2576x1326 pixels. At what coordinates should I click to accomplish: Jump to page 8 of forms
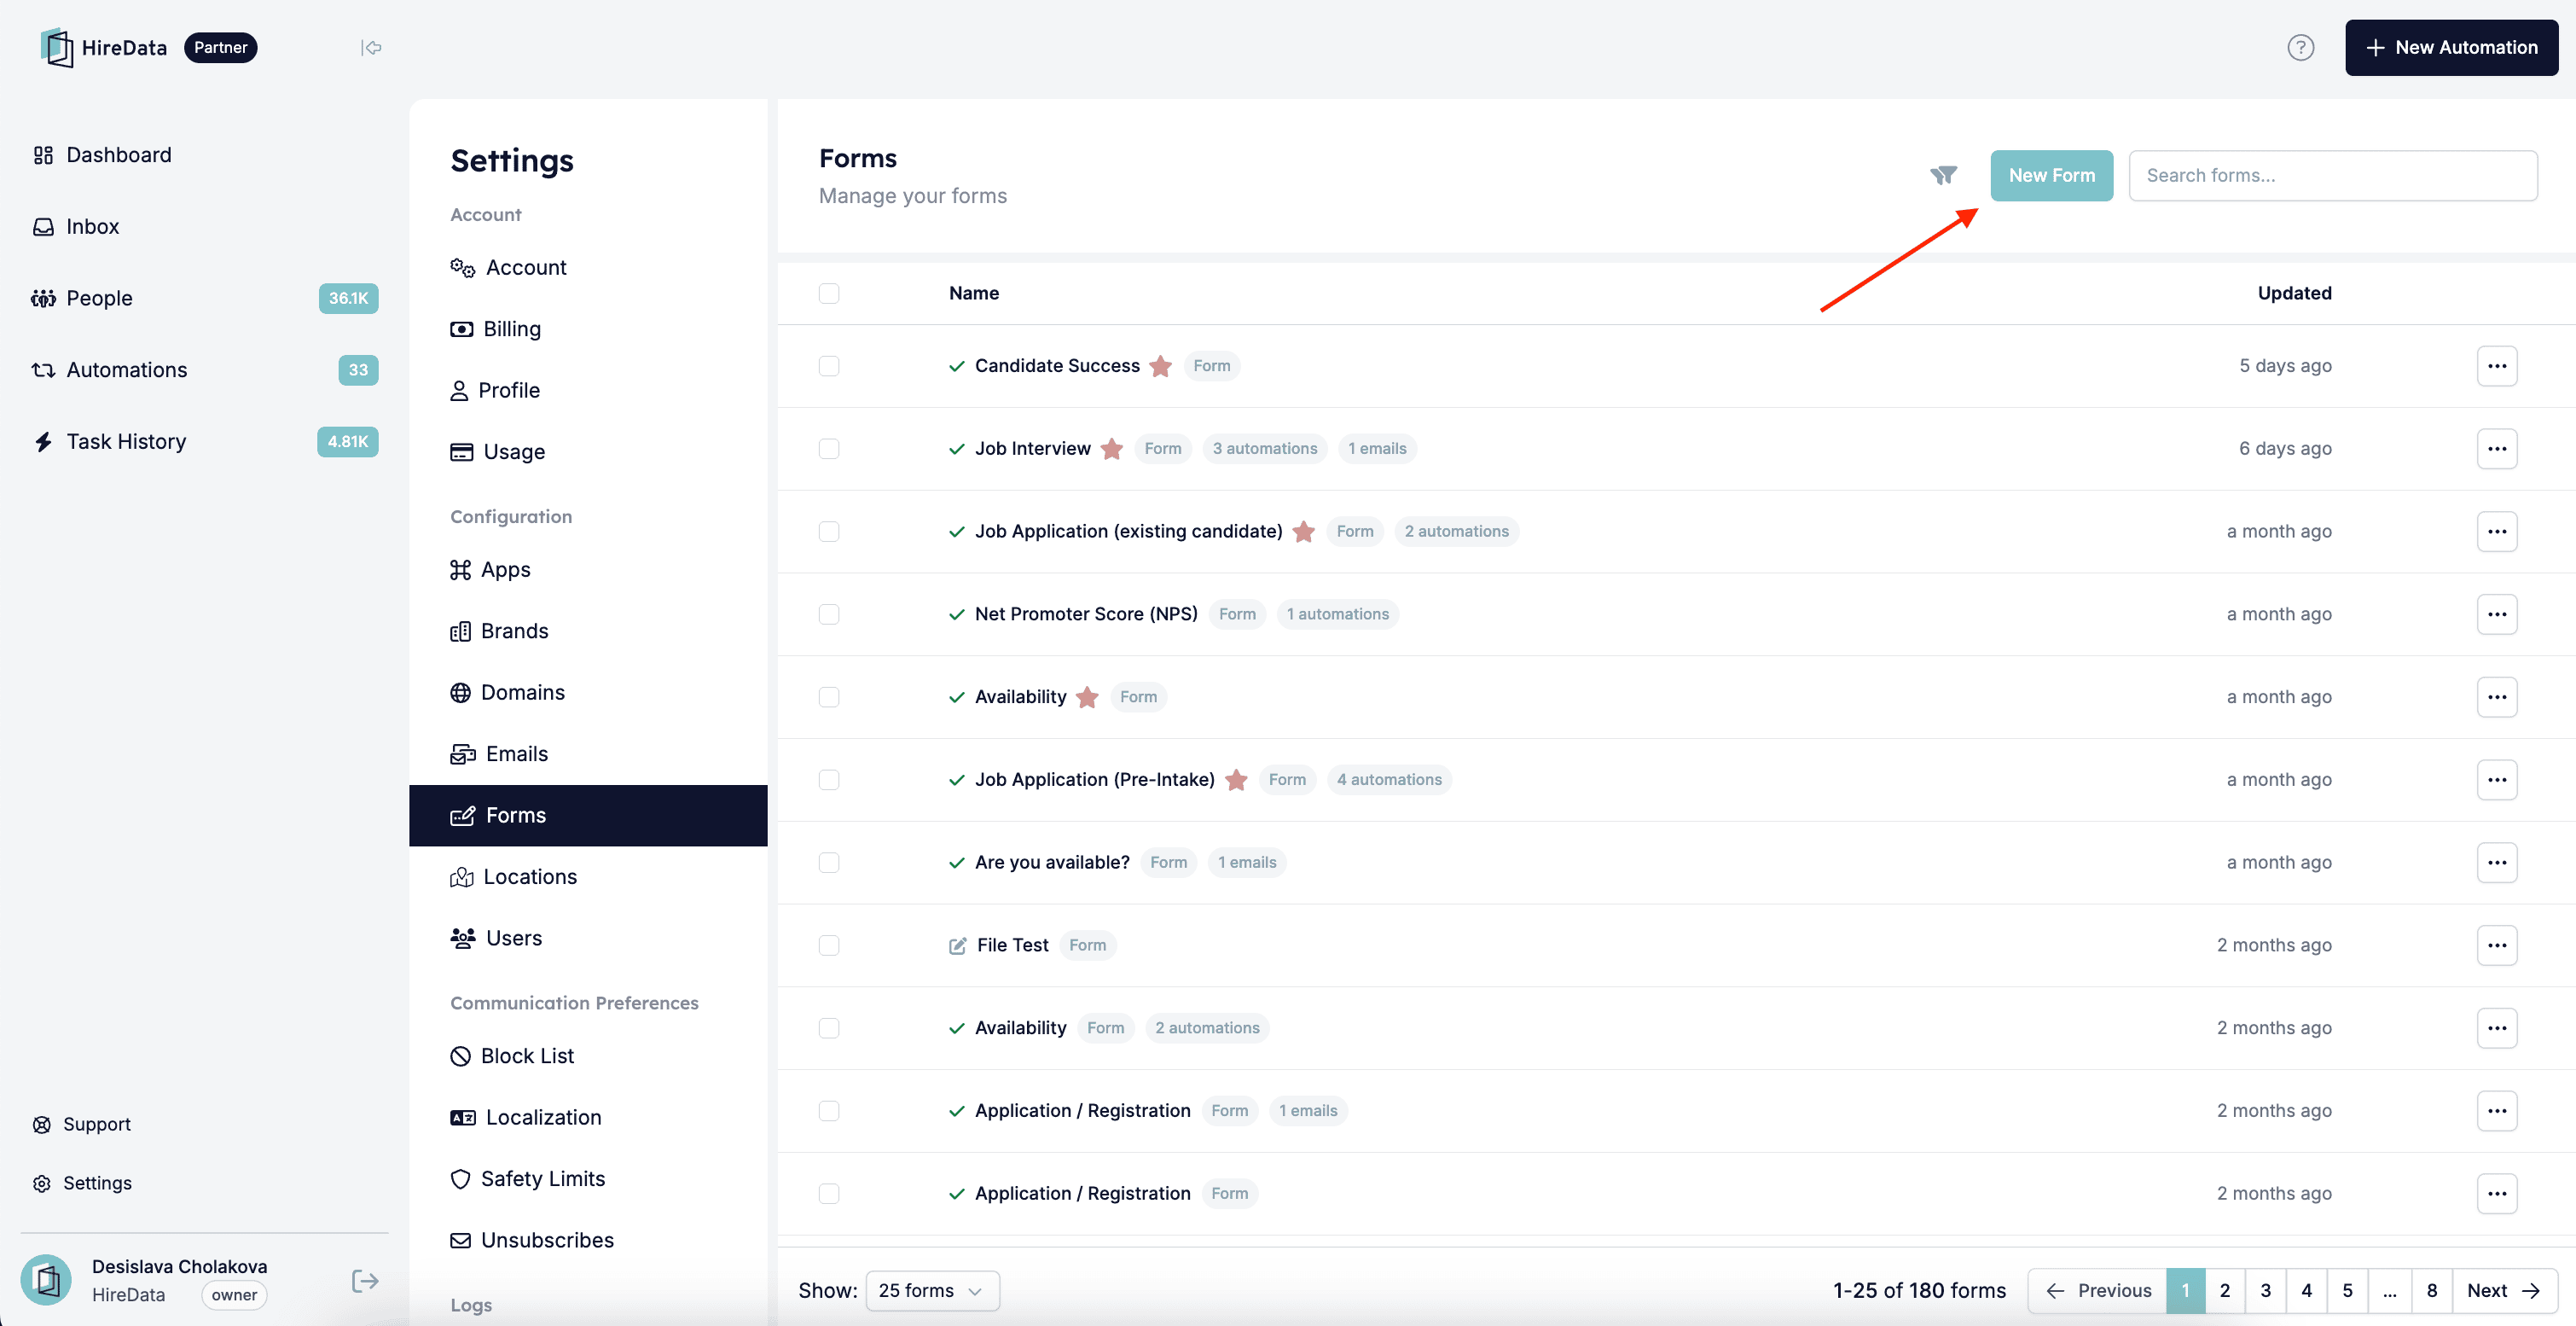click(2431, 1290)
